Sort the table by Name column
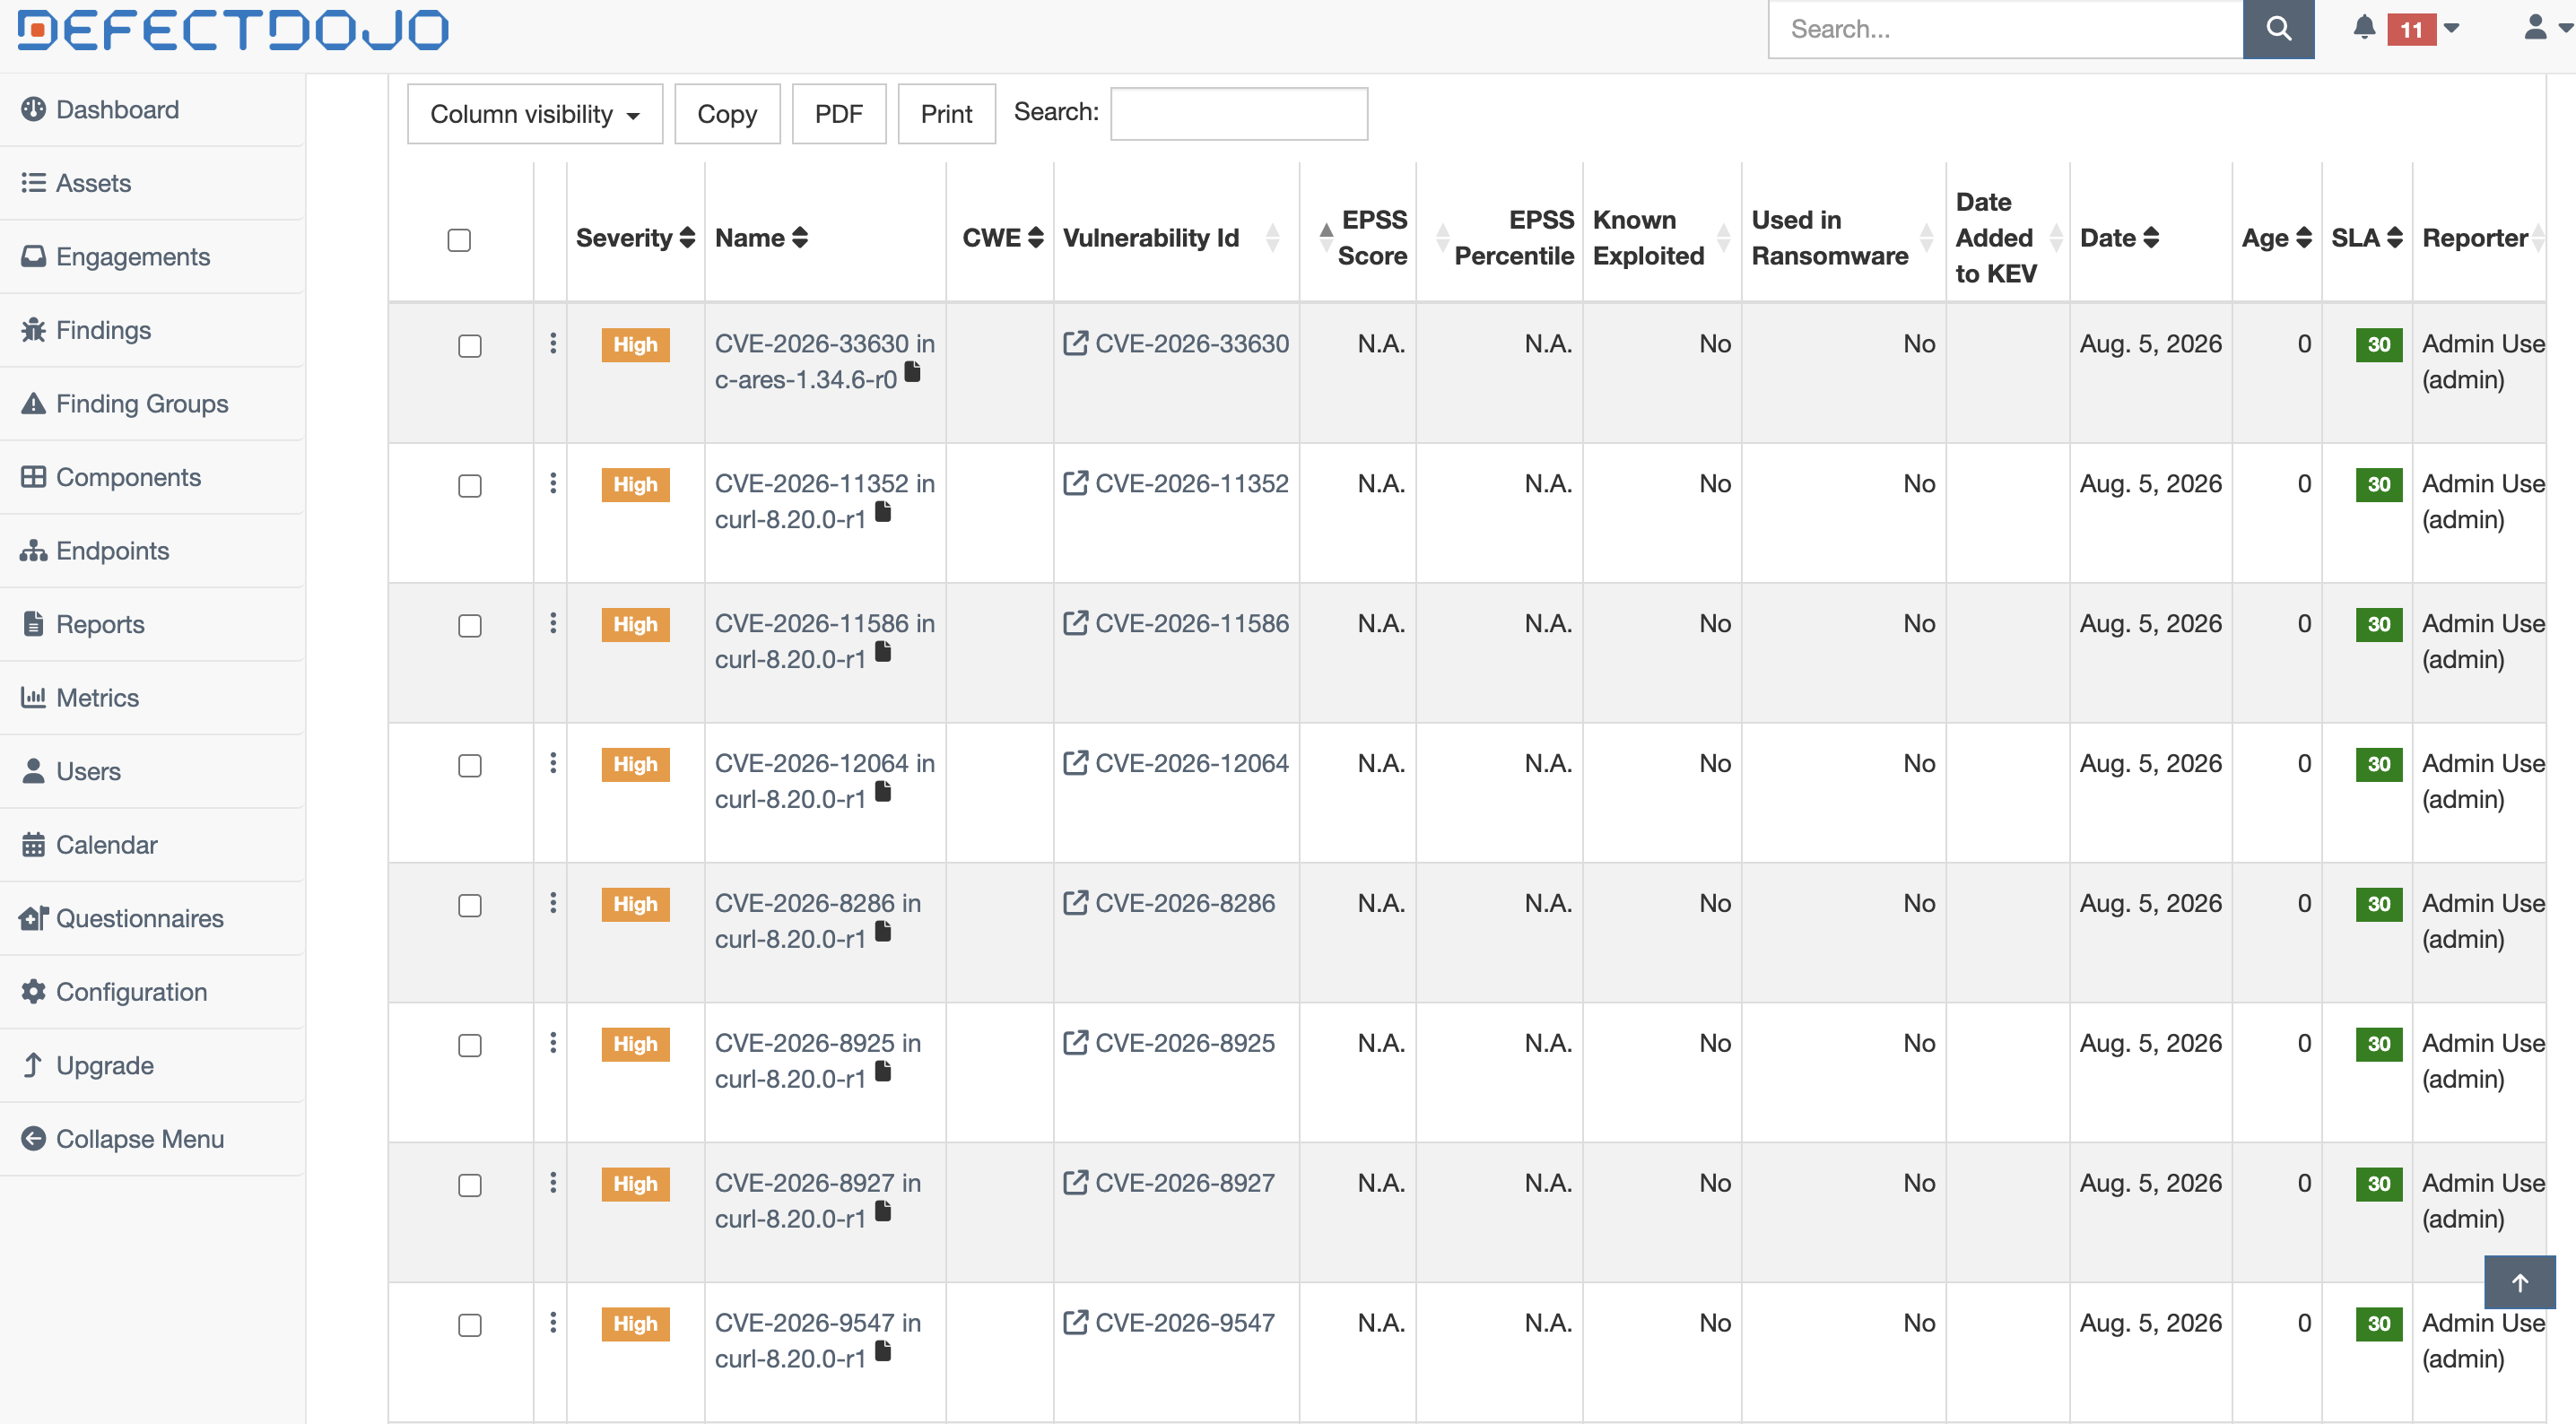This screenshot has width=2576, height=1424. click(761, 238)
